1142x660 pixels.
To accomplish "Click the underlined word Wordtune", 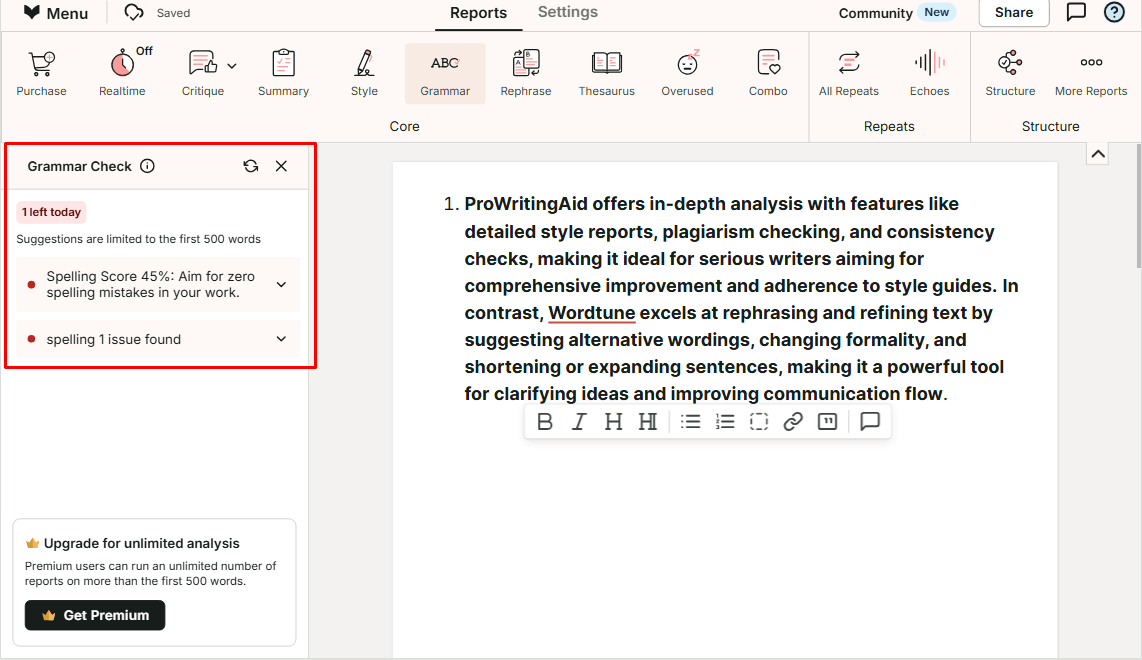I will pos(591,313).
